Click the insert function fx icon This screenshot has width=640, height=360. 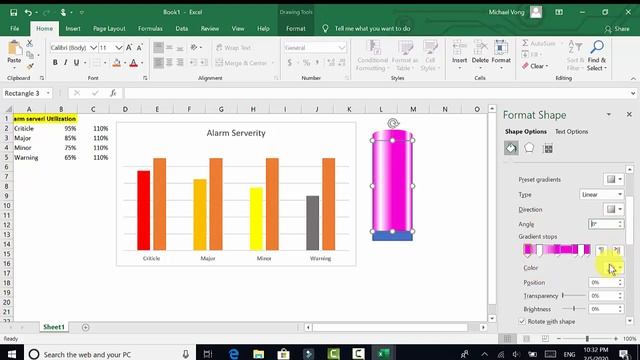(x=113, y=93)
